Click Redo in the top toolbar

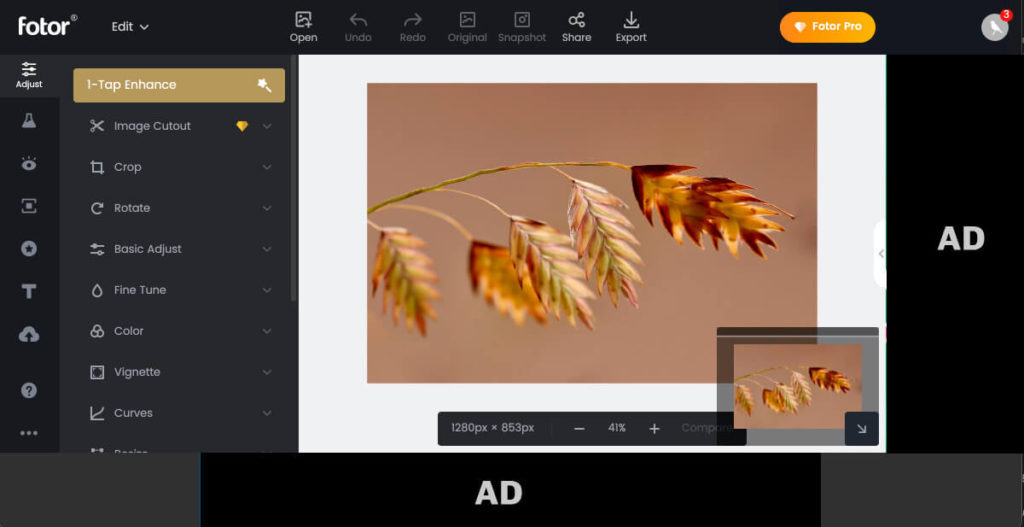tap(413, 27)
